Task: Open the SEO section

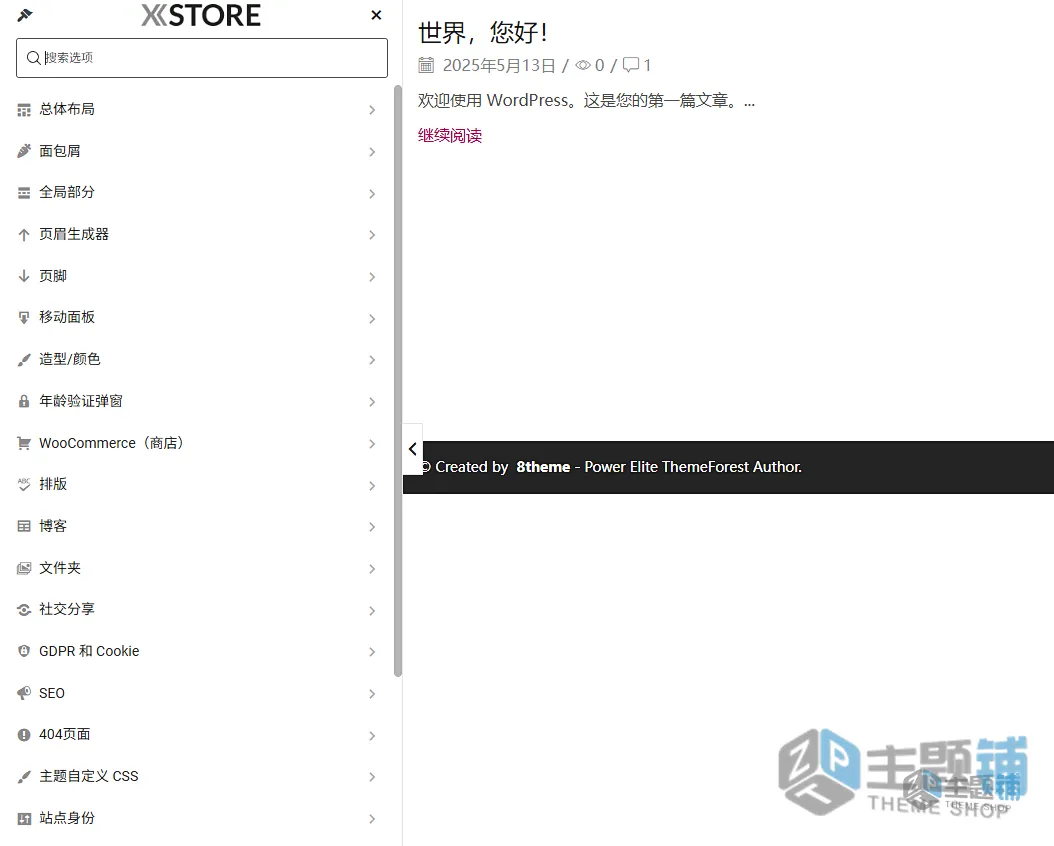Action: pos(196,693)
